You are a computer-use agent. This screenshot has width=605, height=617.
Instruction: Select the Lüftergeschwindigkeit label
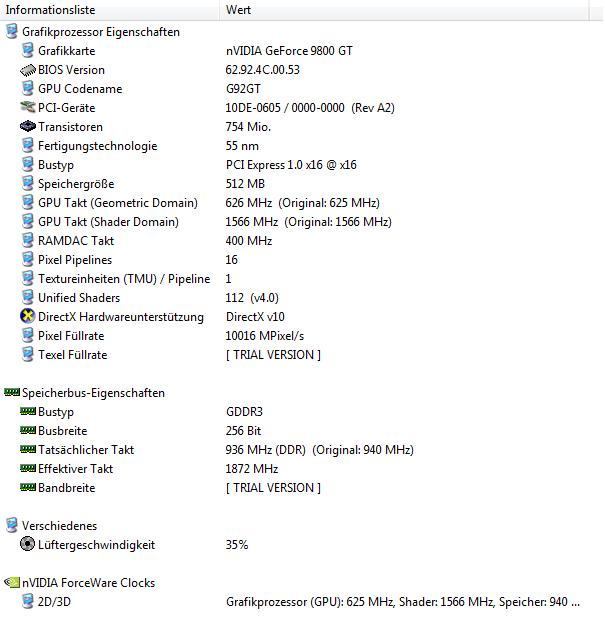pos(96,545)
